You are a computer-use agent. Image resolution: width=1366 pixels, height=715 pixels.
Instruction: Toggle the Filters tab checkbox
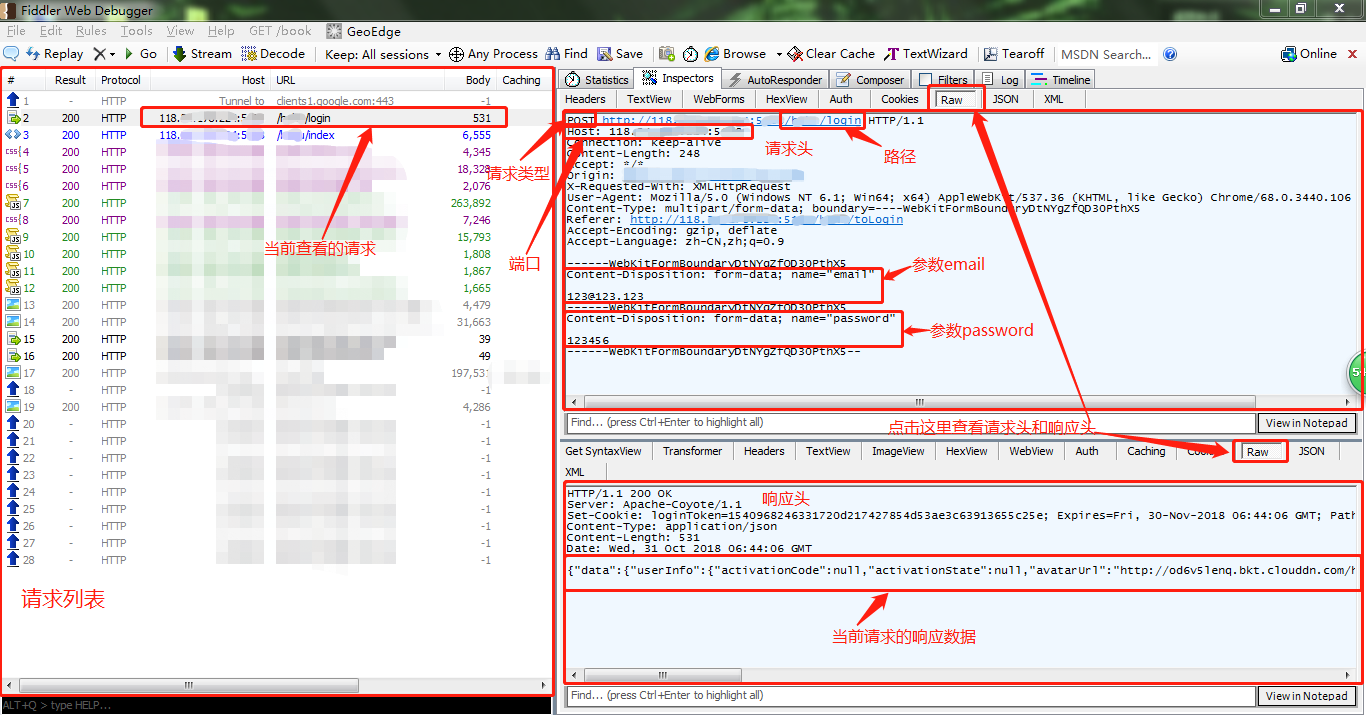pos(926,80)
